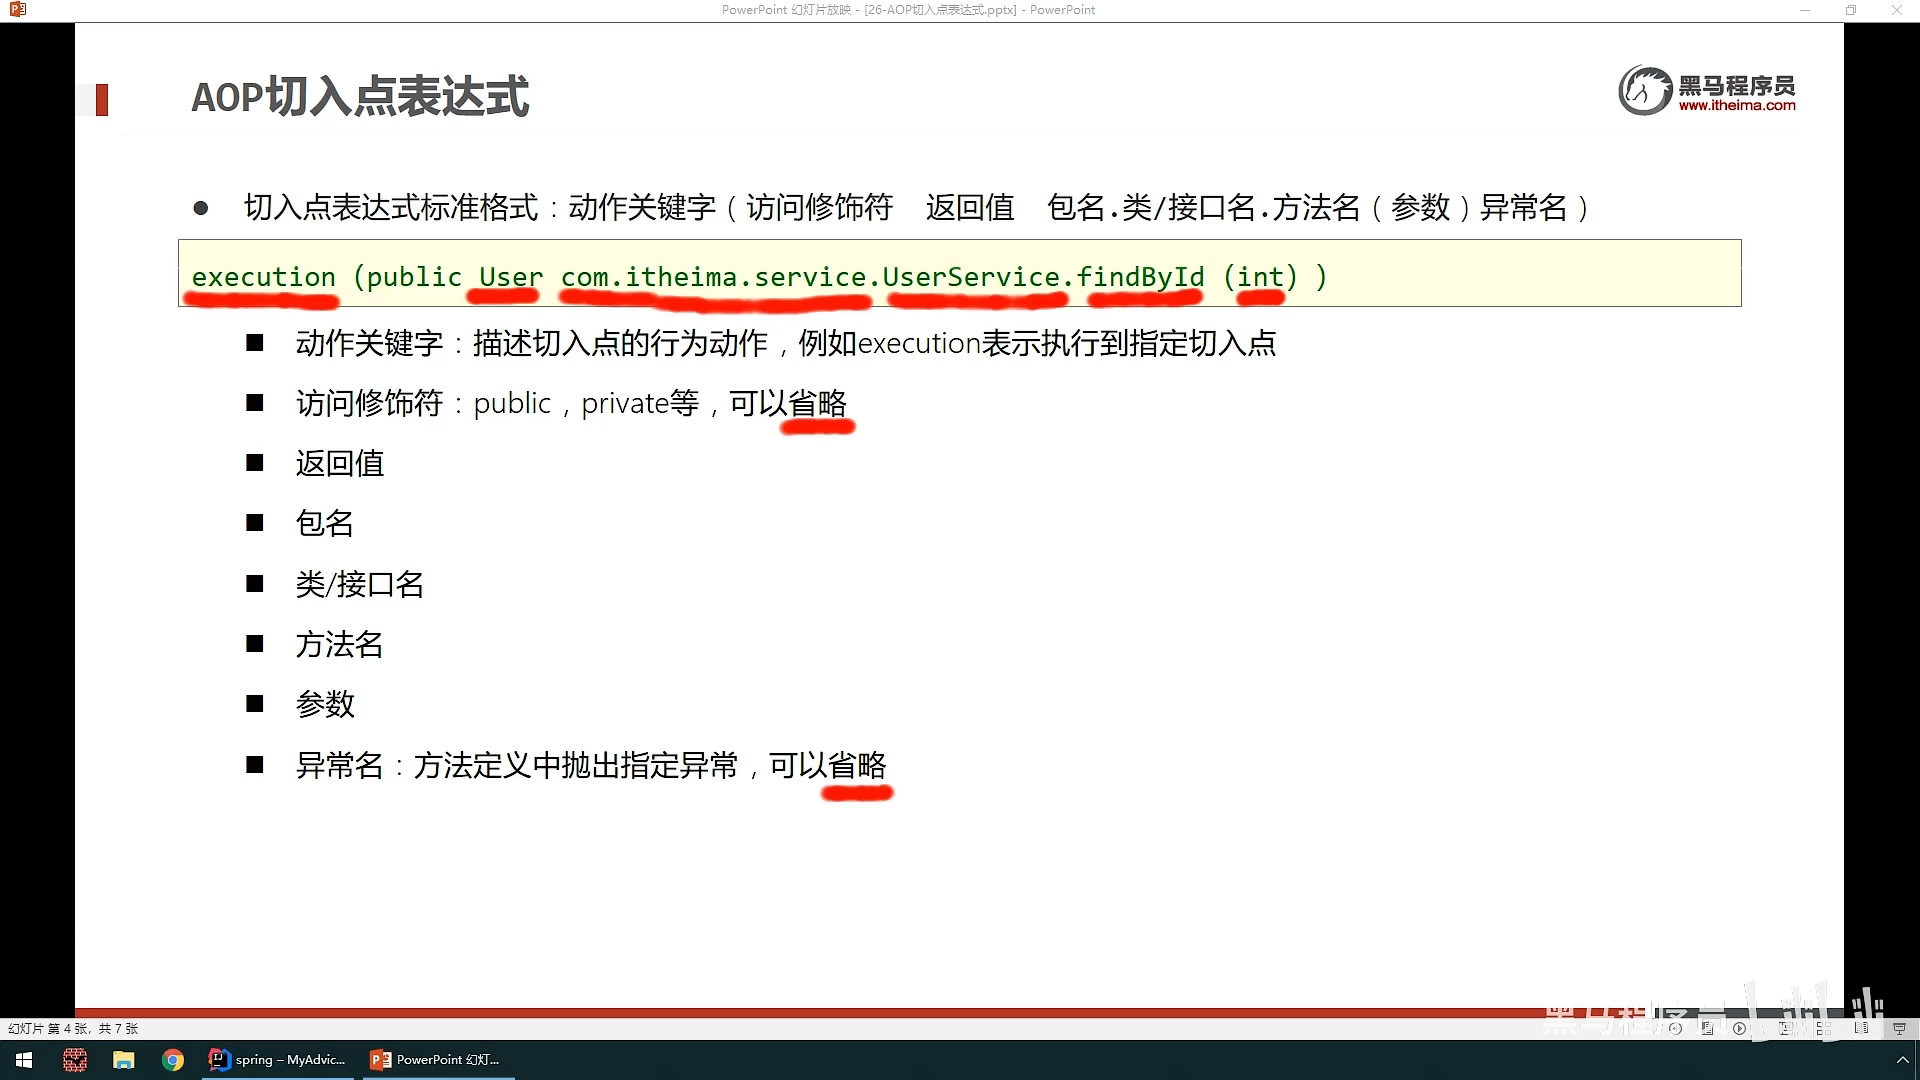Click the slide title AOP切入点表达式
This screenshot has height=1080, width=1920.
click(360, 97)
